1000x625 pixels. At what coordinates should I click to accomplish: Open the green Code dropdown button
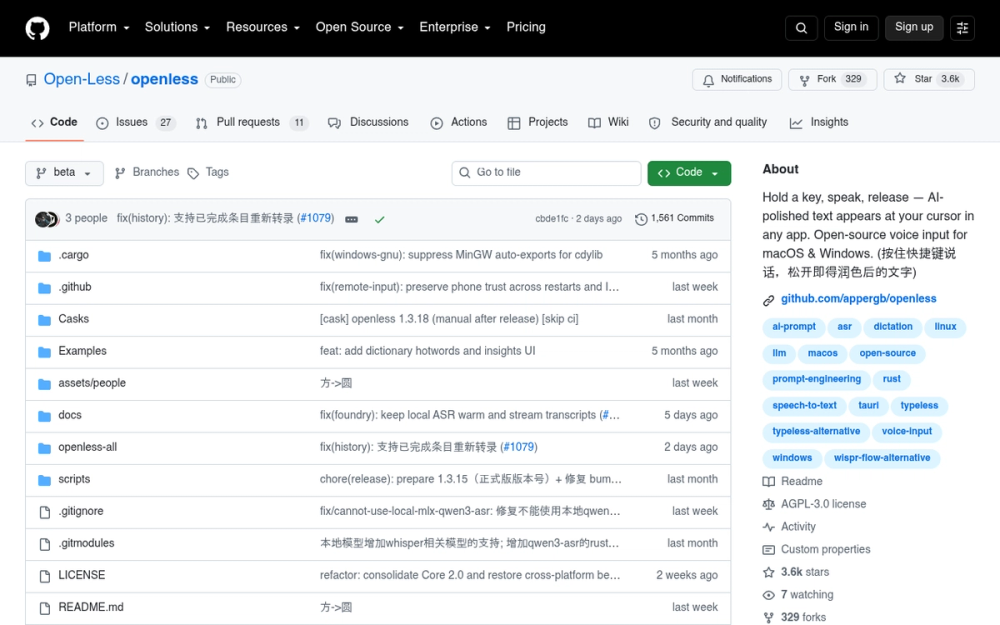point(689,173)
